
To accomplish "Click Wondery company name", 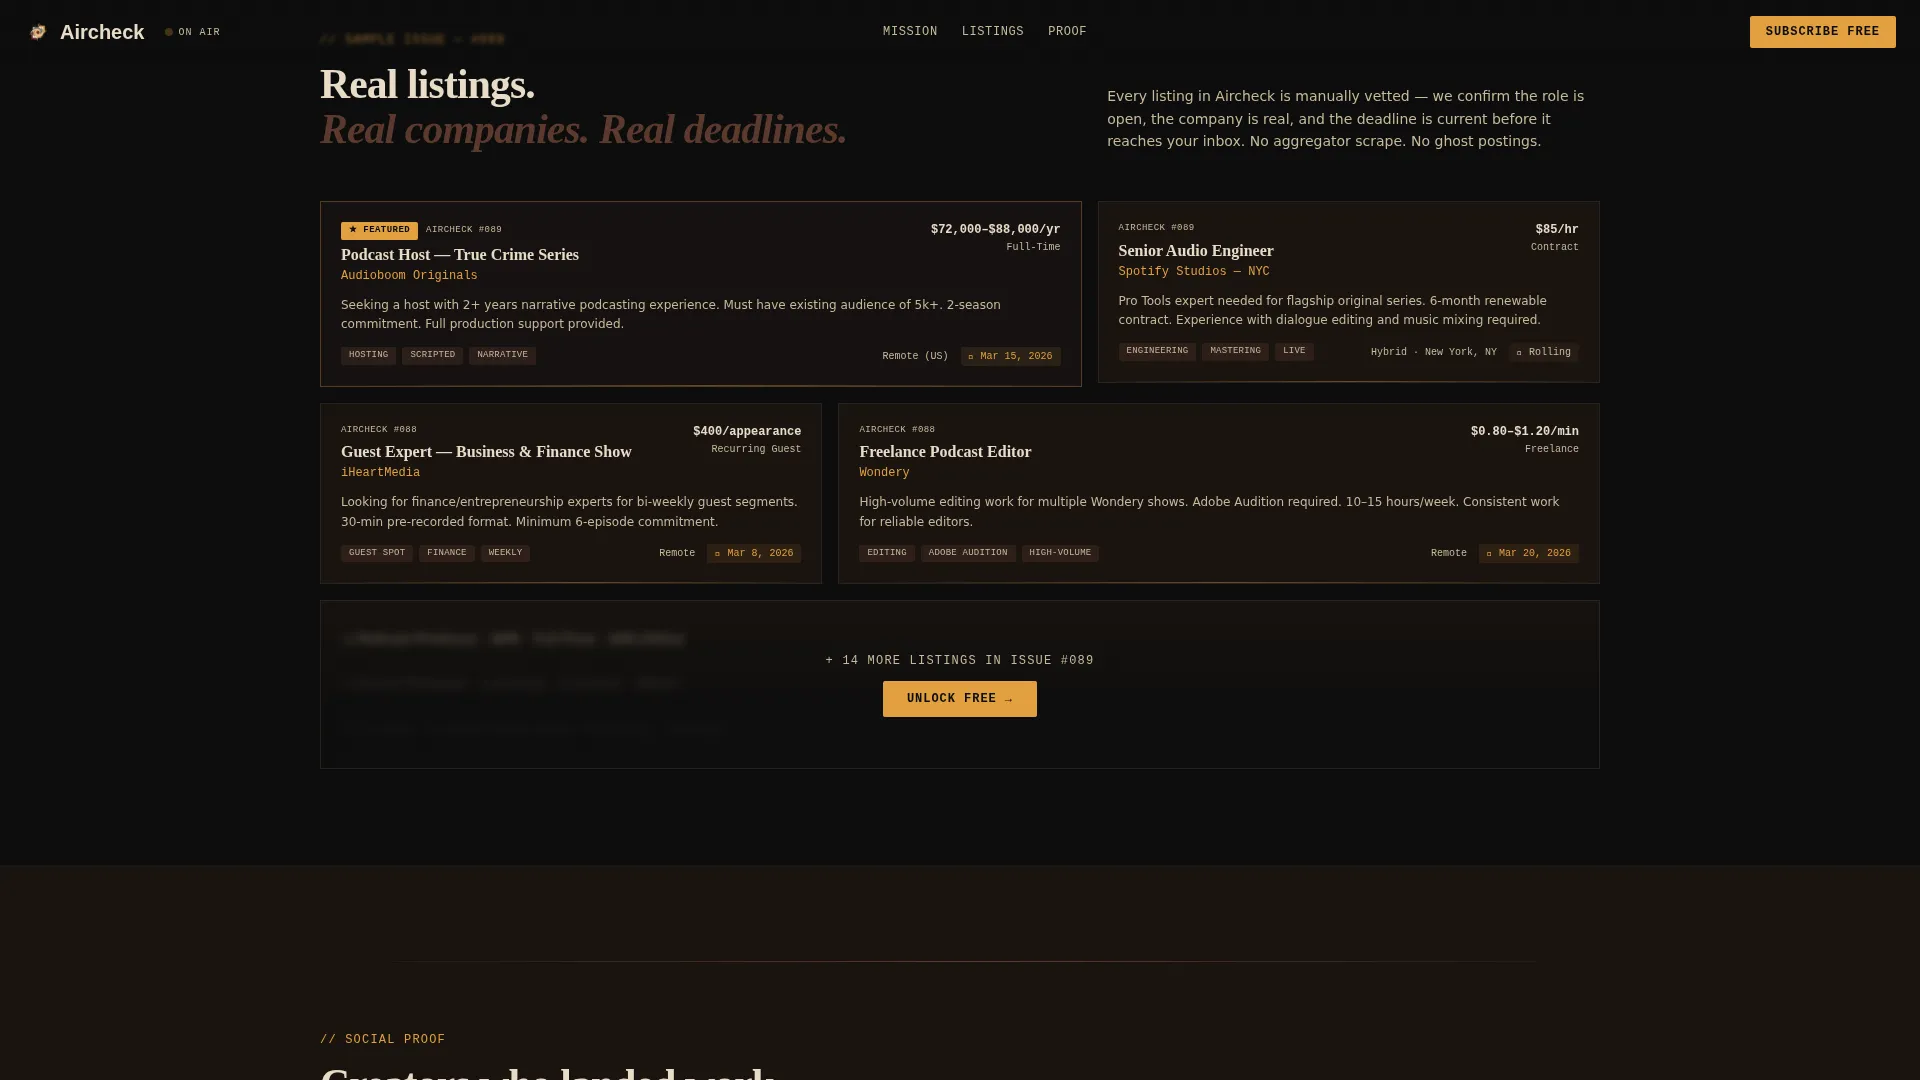I will pyautogui.click(x=884, y=473).
